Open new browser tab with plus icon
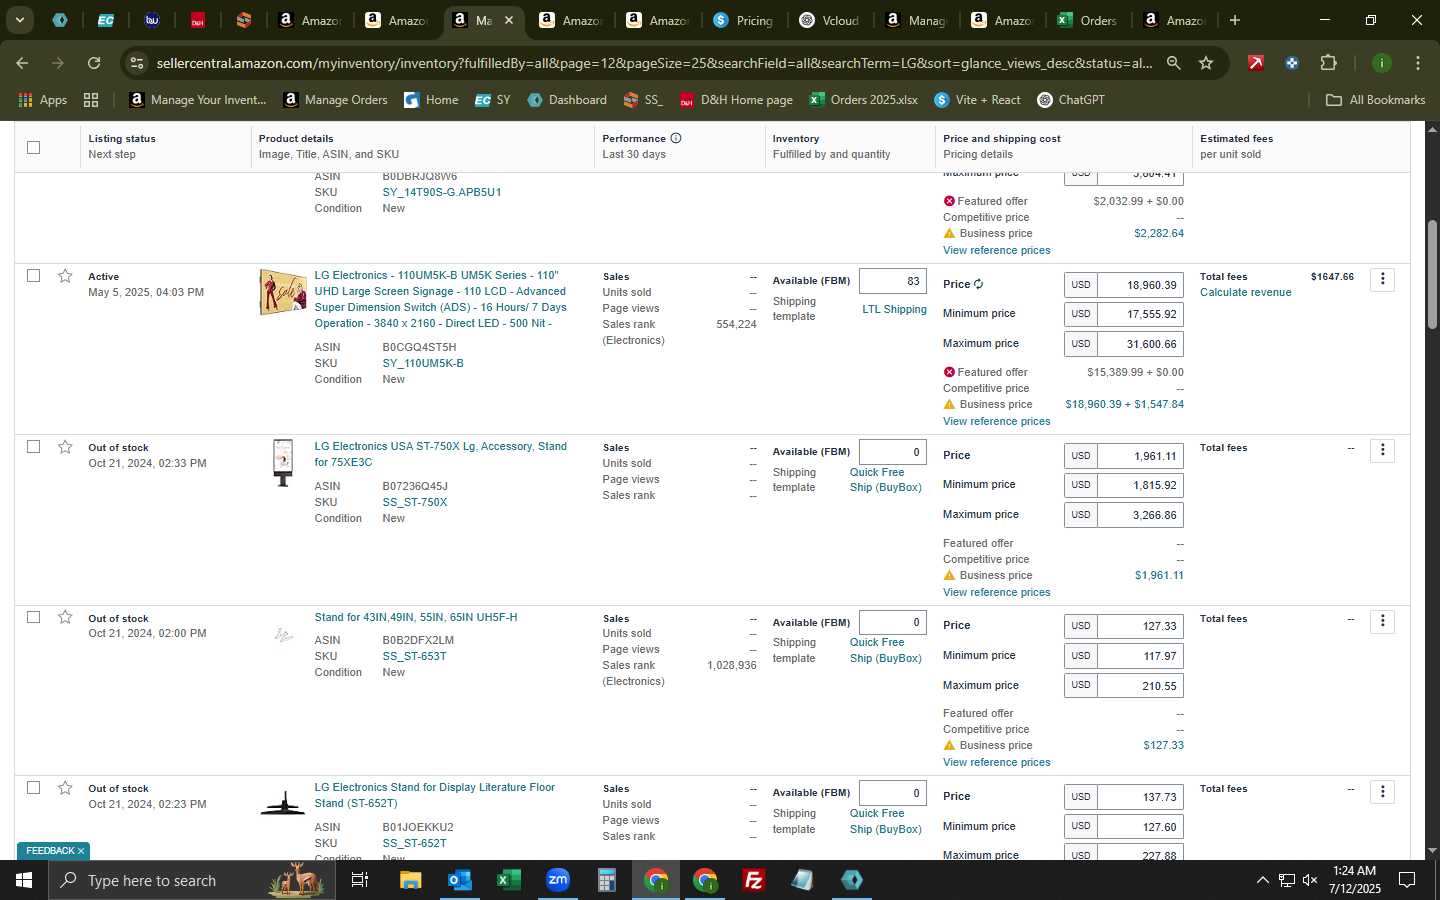Viewport: 1440px width, 900px height. click(1235, 20)
